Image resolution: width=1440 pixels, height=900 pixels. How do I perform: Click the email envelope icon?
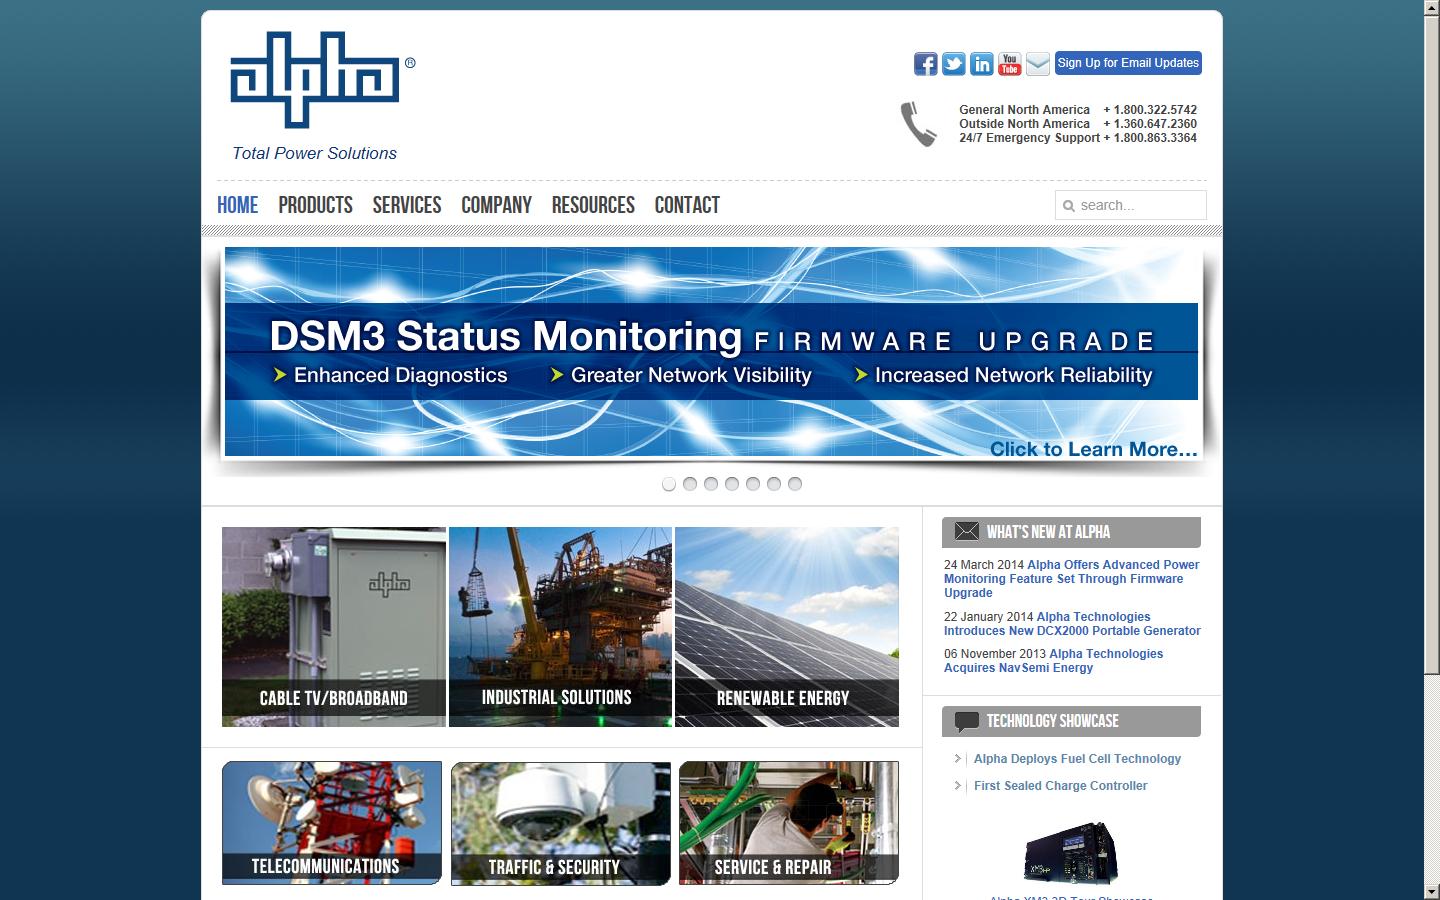(1038, 64)
